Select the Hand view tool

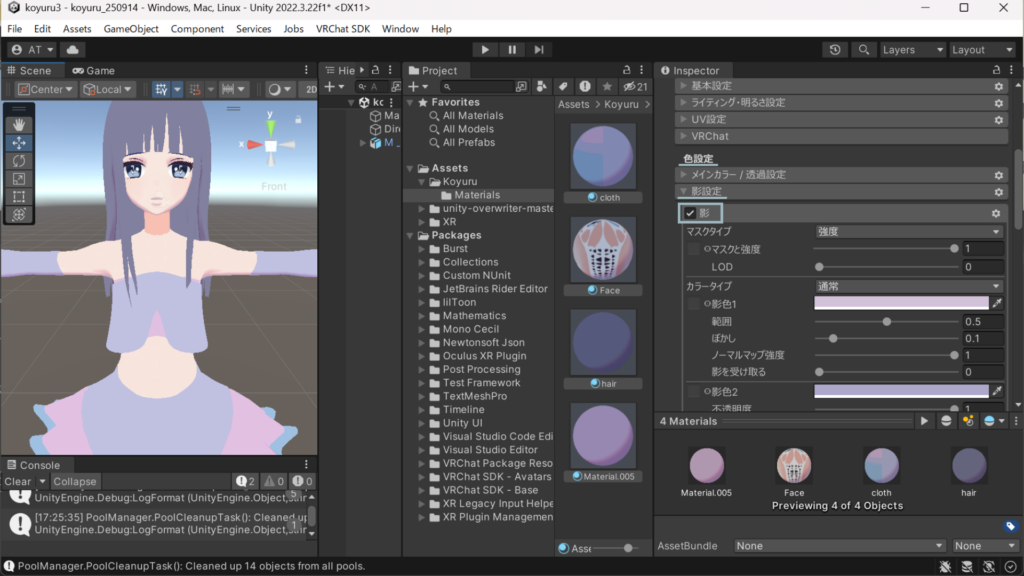(19, 125)
